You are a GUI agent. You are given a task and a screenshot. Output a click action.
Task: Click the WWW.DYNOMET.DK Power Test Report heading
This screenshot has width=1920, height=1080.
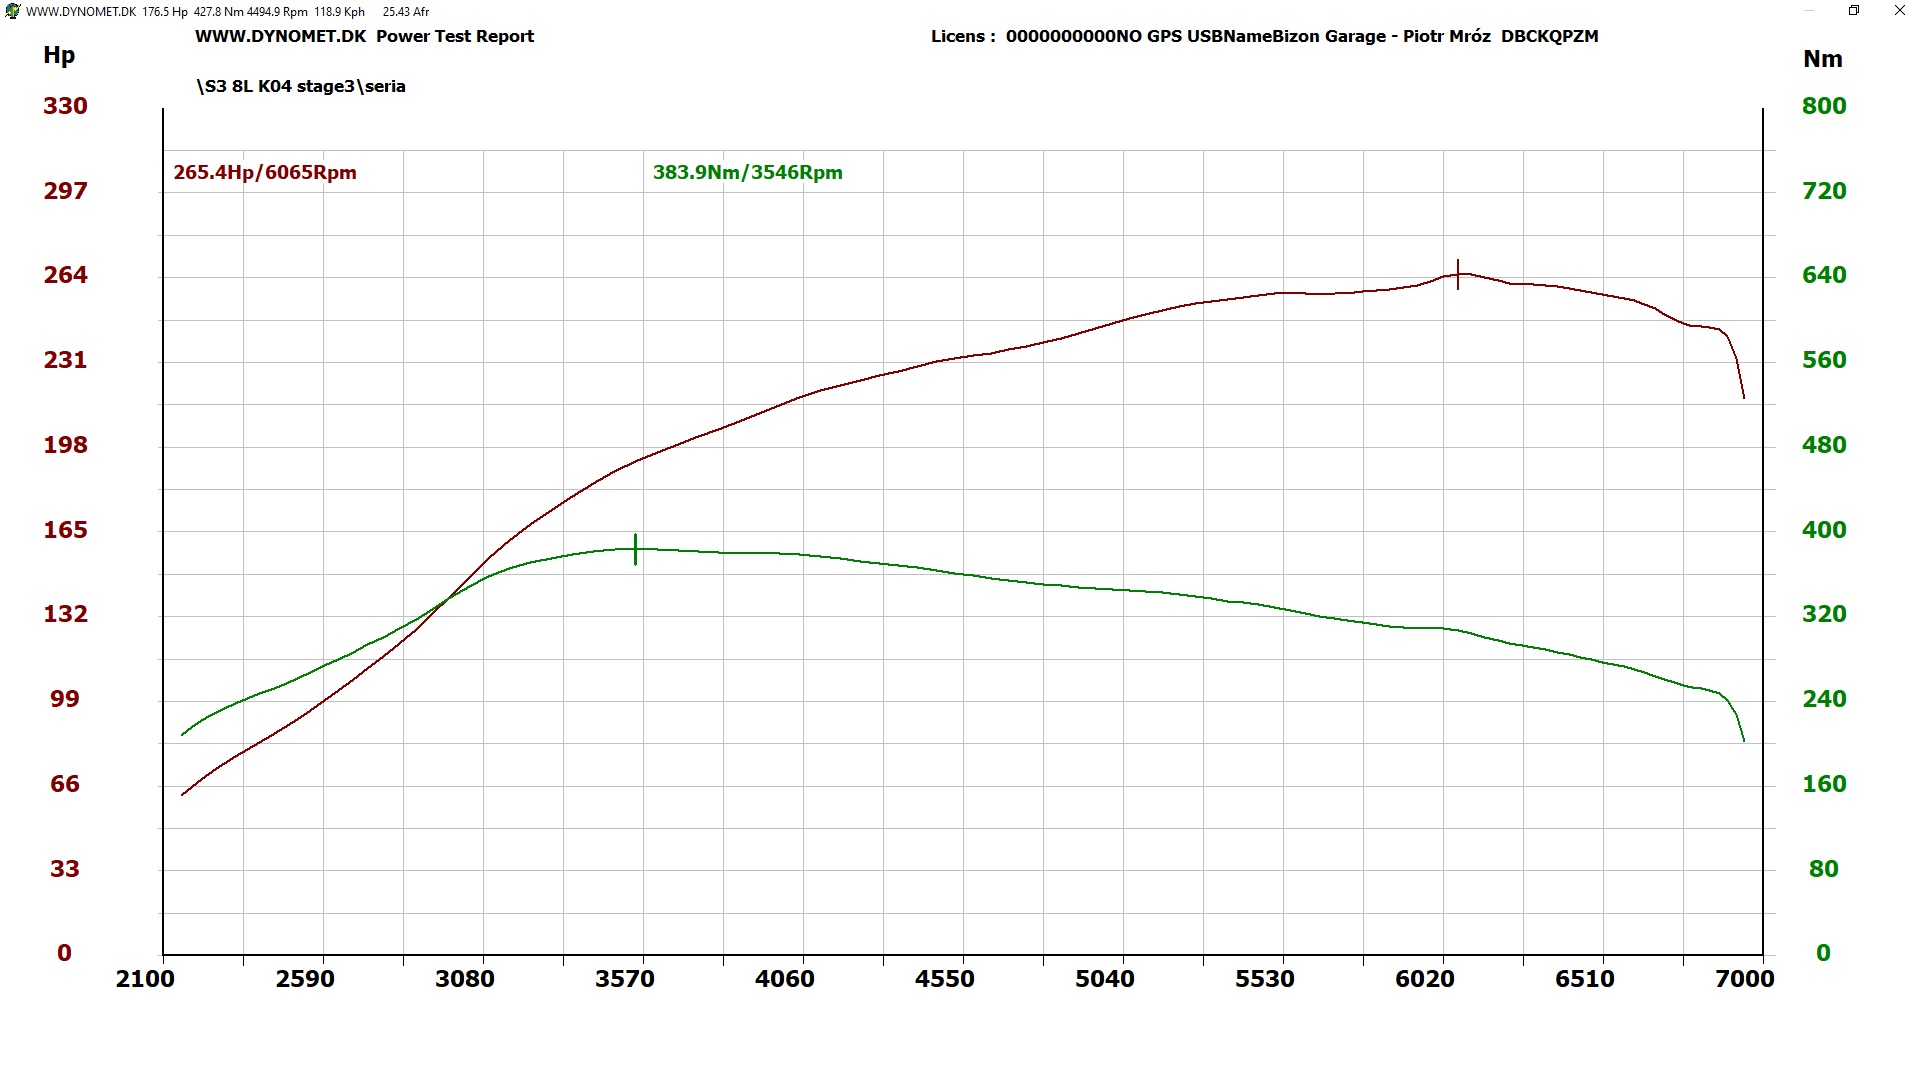(364, 36)
